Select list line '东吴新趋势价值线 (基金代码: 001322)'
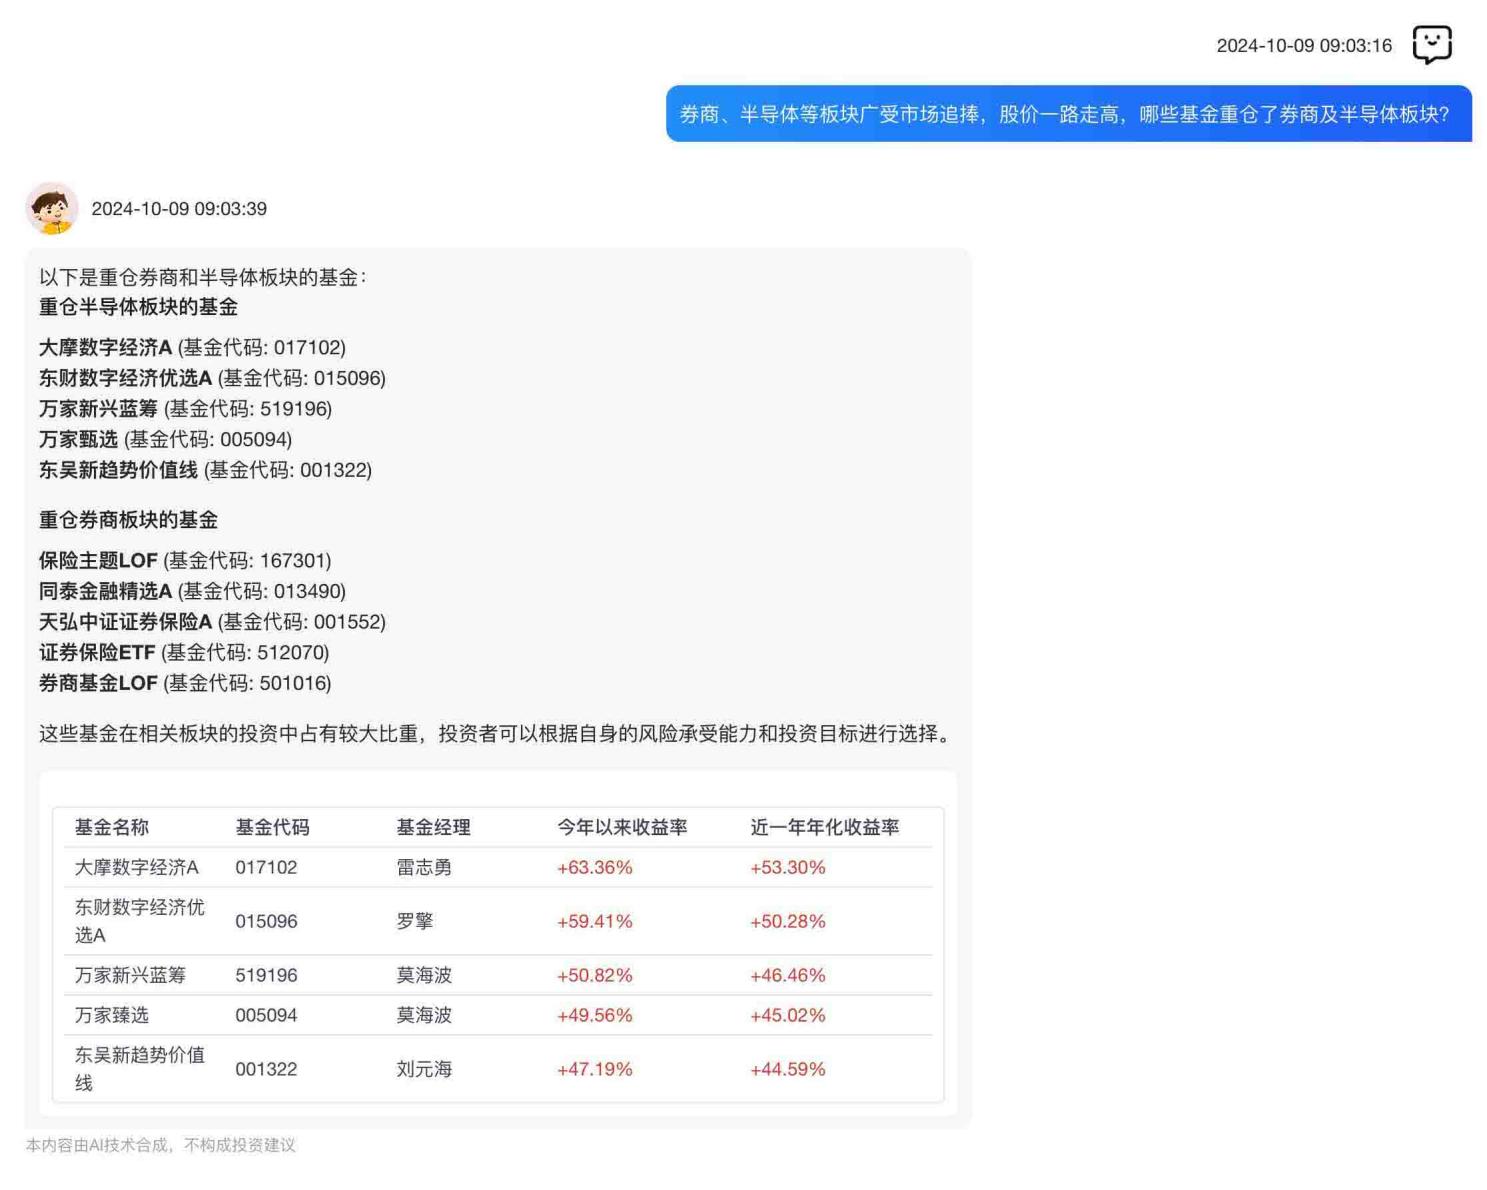Screen dimensions: 1487x1190 pyautogui.click(x=205, y=470)
